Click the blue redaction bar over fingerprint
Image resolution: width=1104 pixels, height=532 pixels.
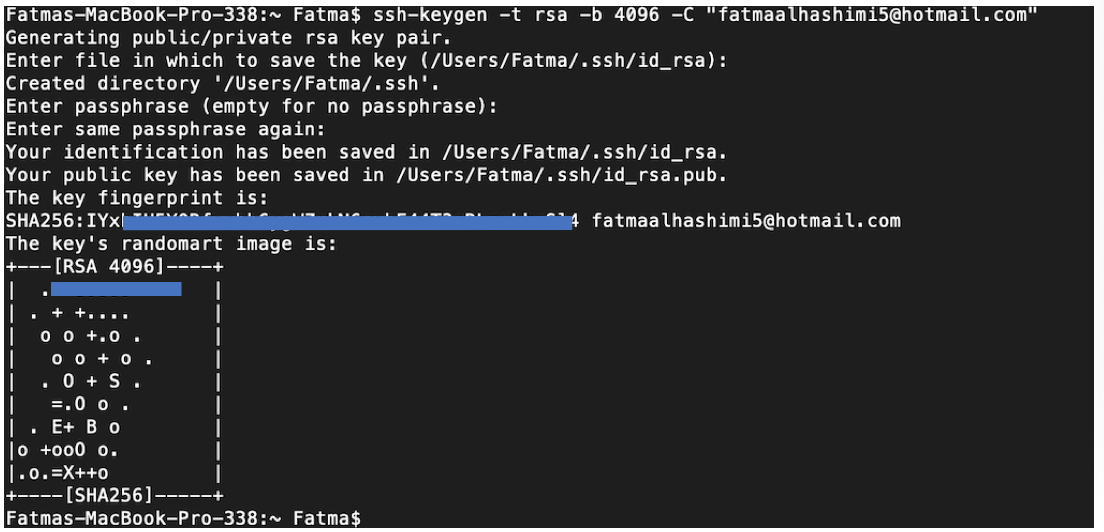[x=347, y=223]
